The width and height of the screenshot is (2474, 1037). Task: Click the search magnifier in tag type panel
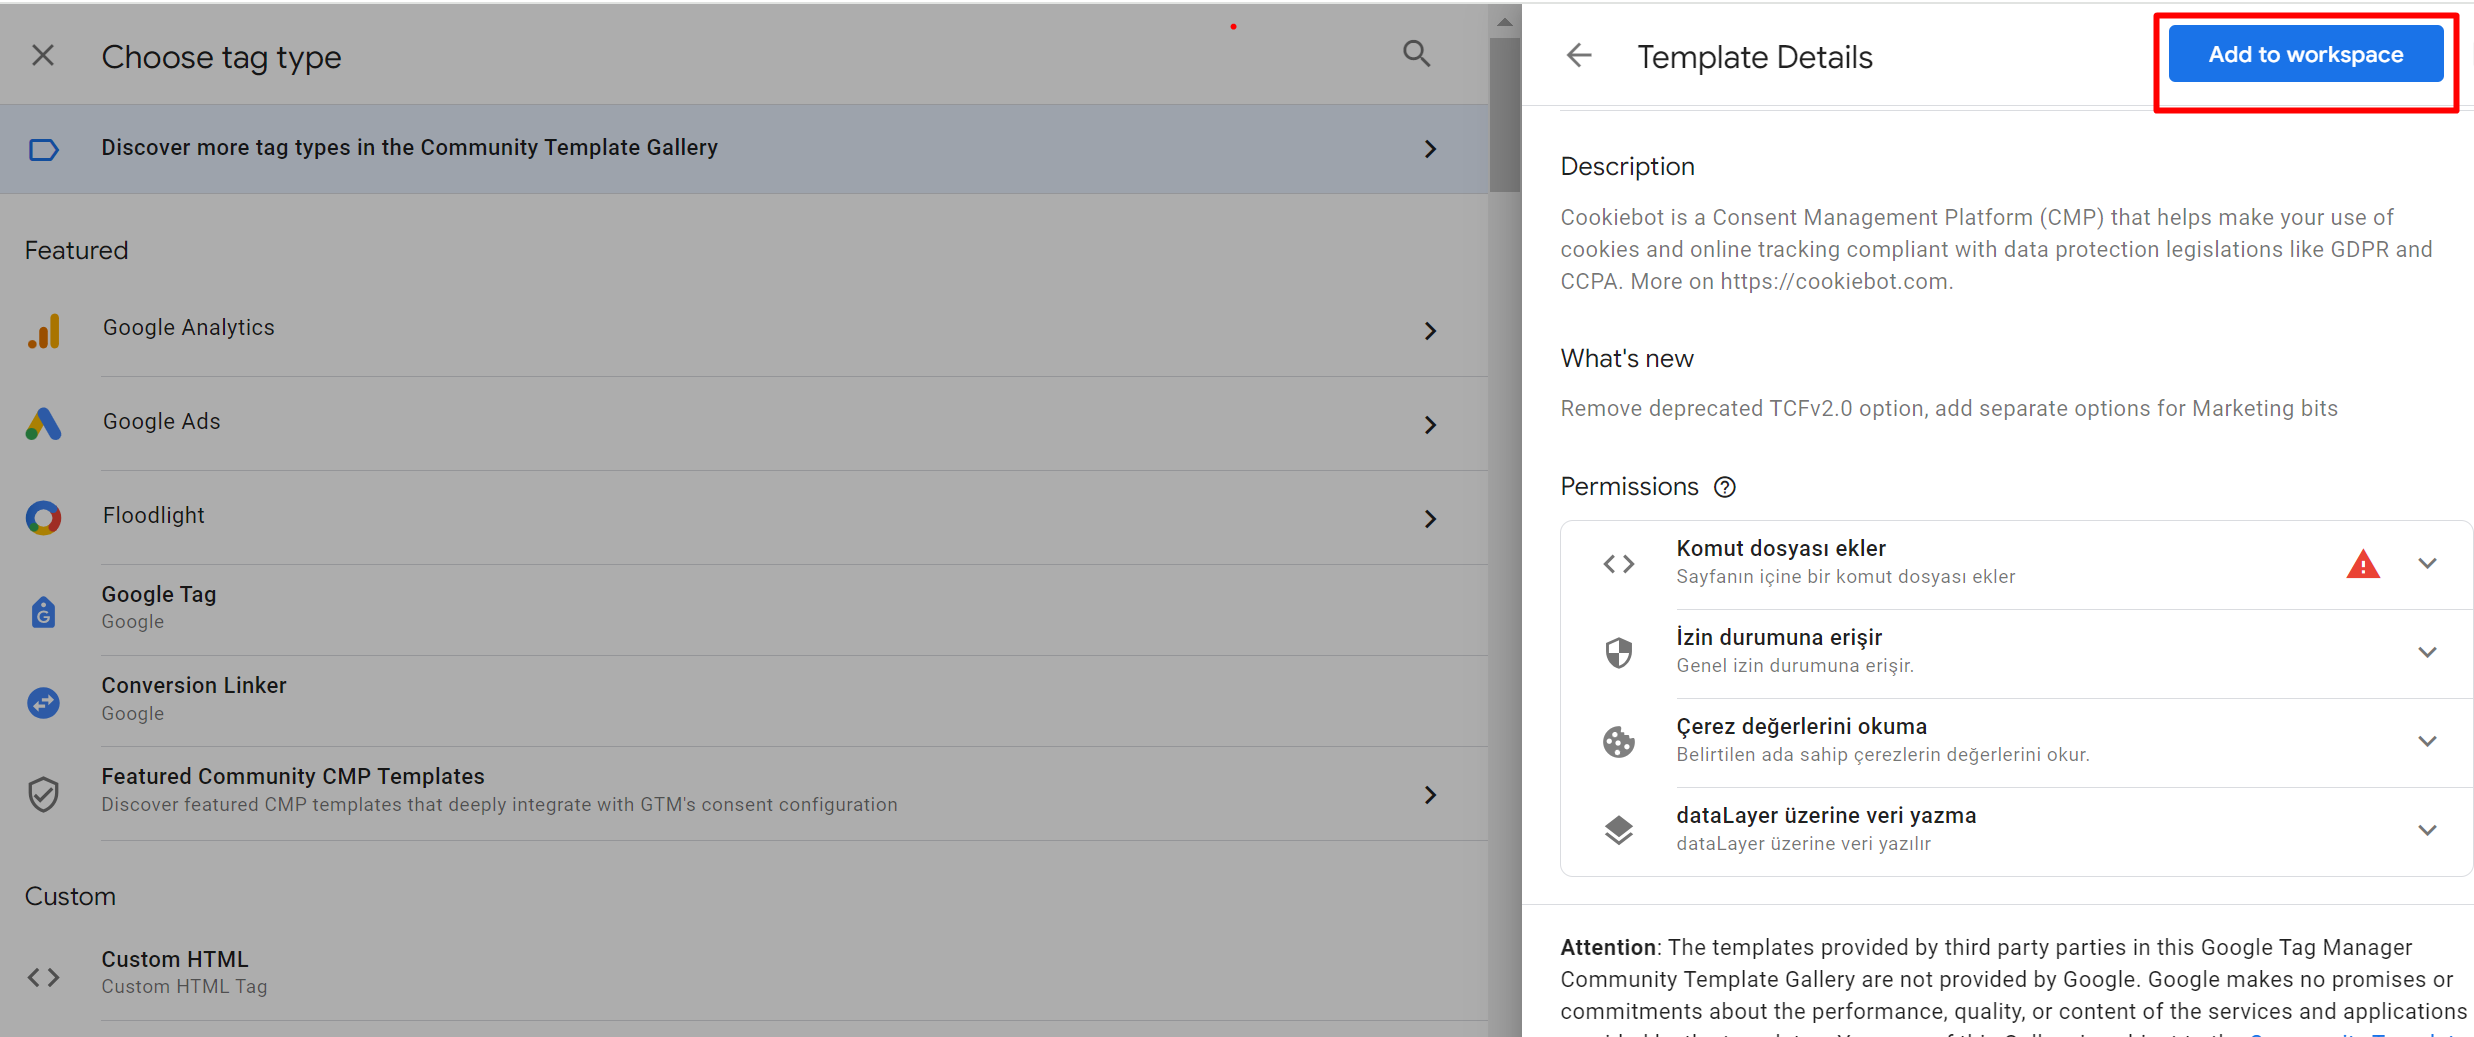pyautogui.click(x=1416, y=54)
